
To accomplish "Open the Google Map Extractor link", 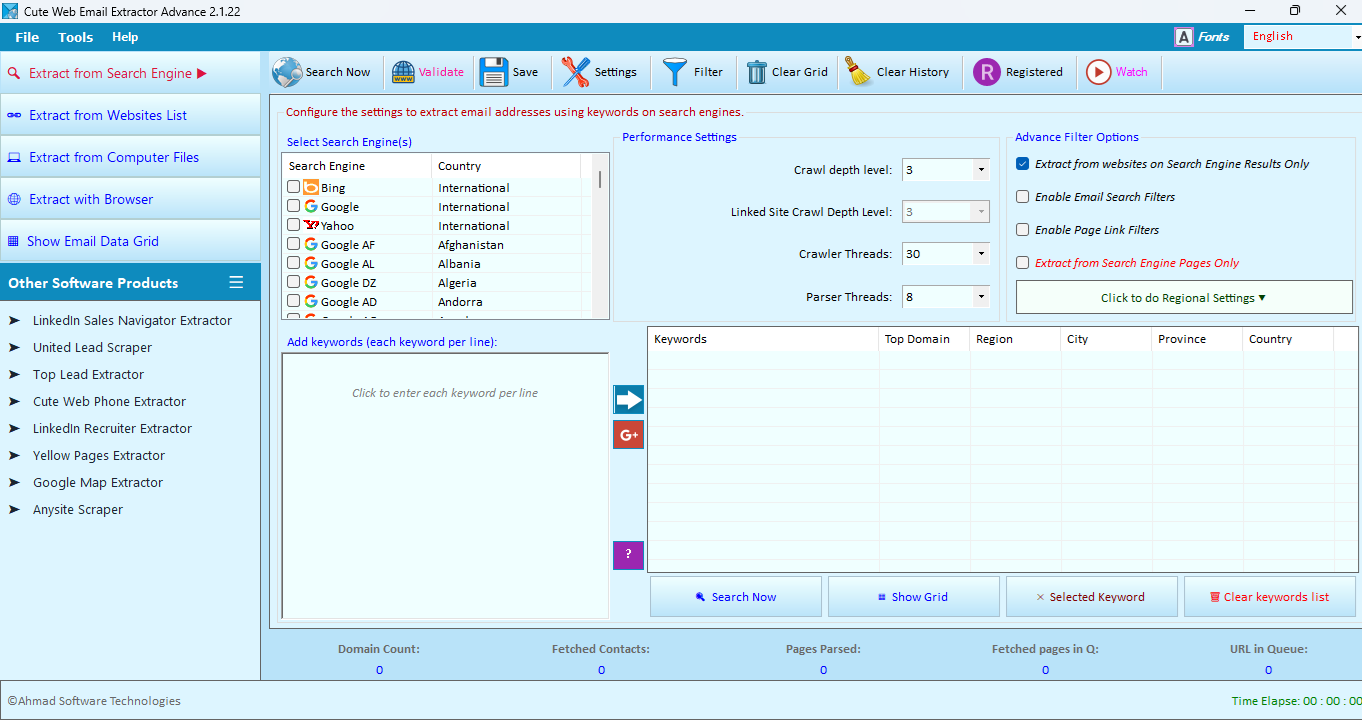I will click(x=98, y=482).
